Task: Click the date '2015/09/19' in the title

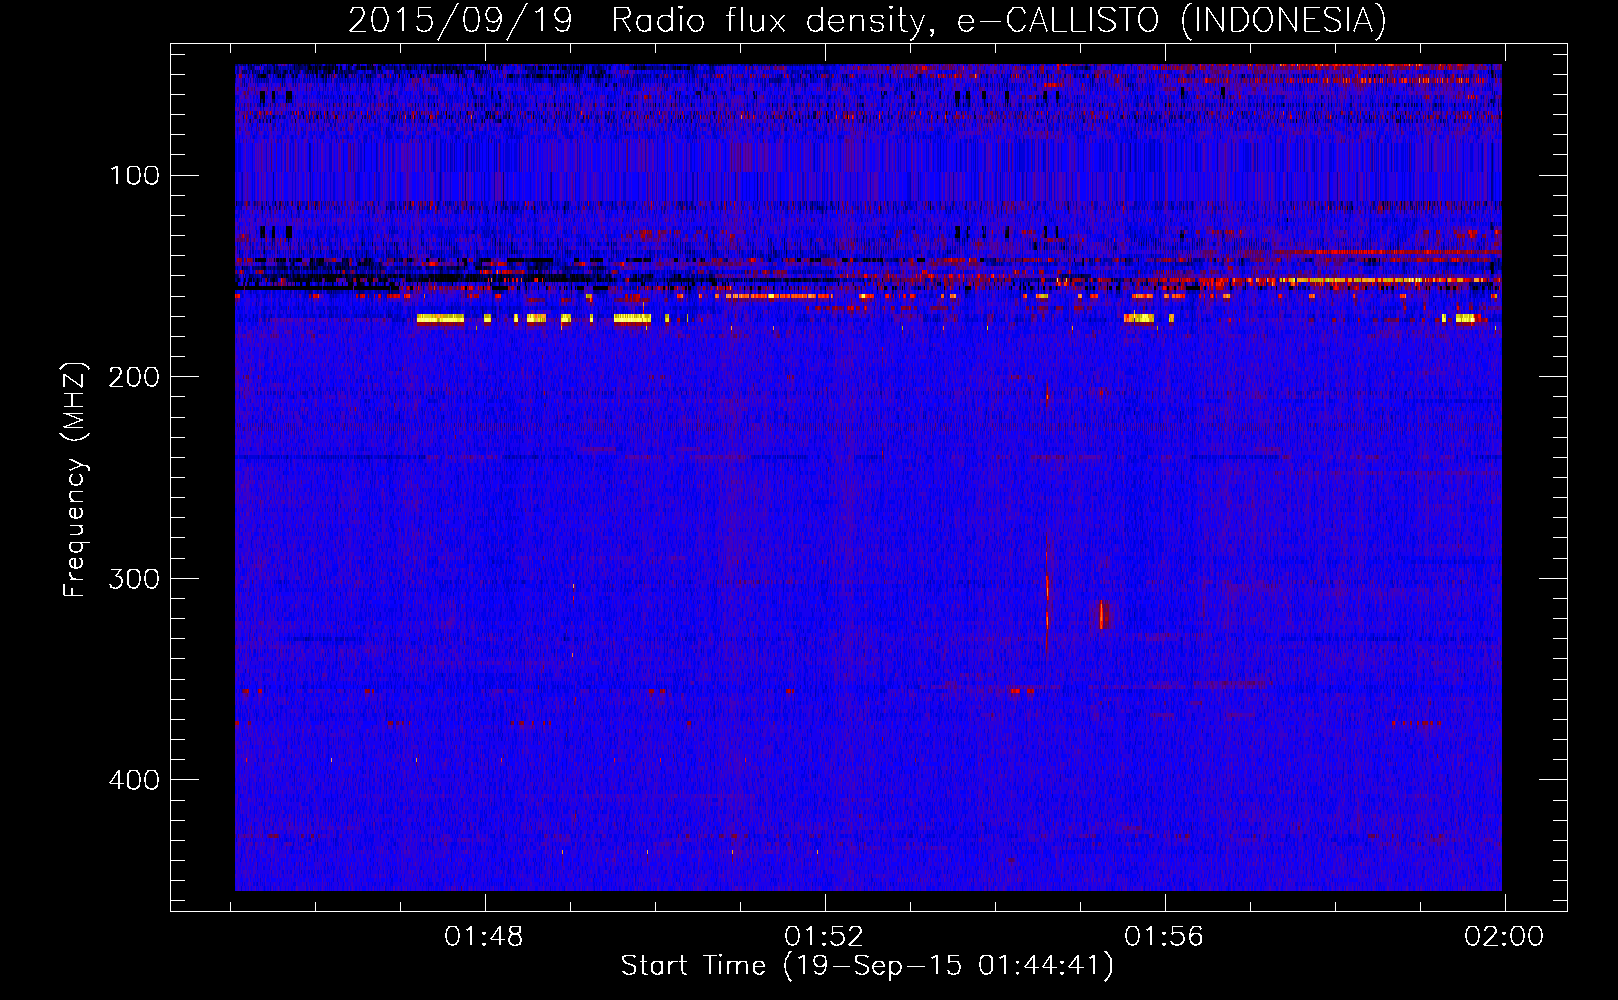Action: 460,20
